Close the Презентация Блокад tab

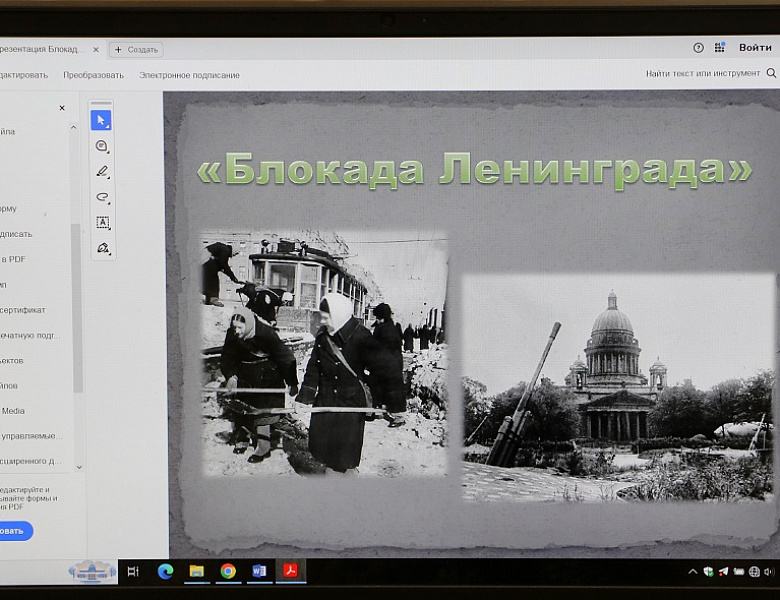click(x=96, y=50)
